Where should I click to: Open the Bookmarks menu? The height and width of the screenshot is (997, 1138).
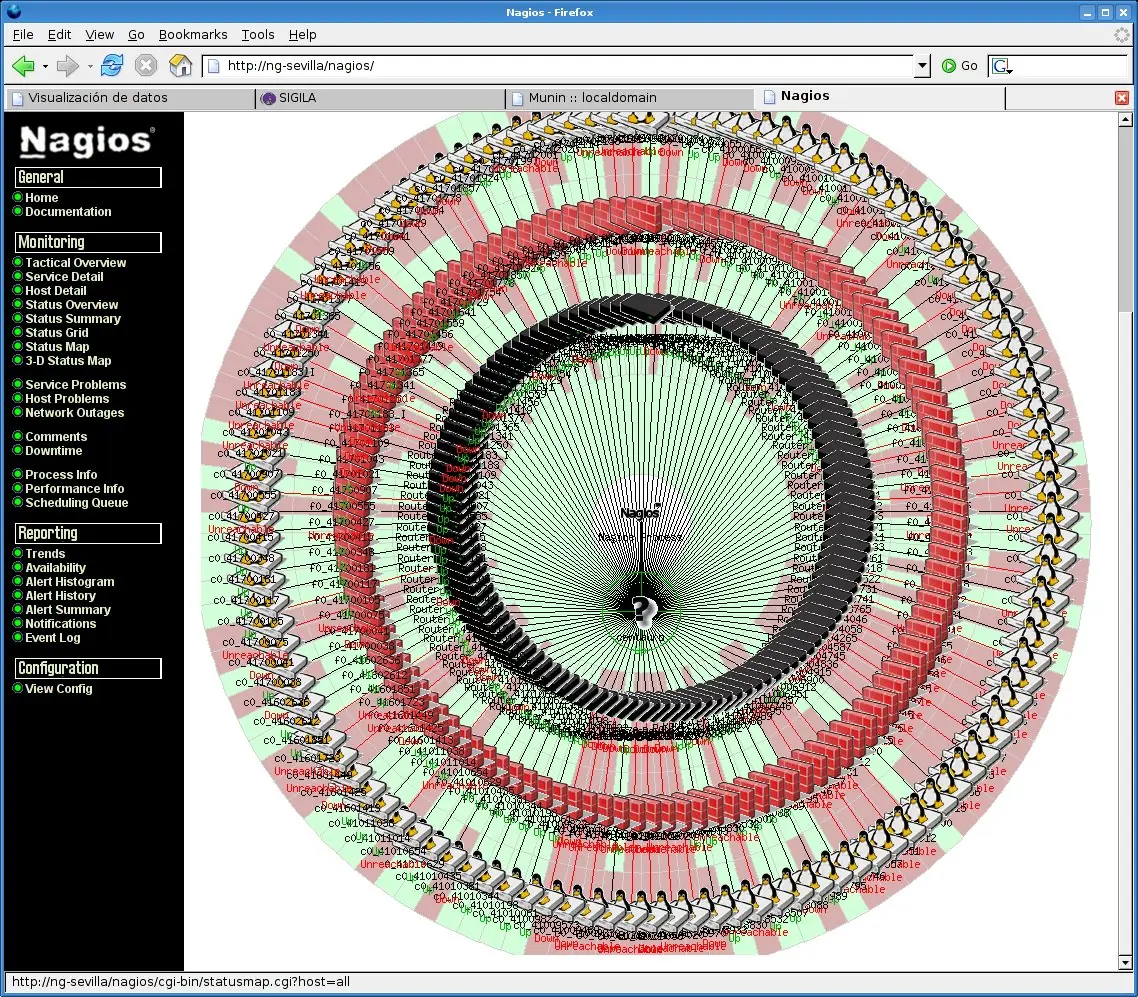click(192, 35)
